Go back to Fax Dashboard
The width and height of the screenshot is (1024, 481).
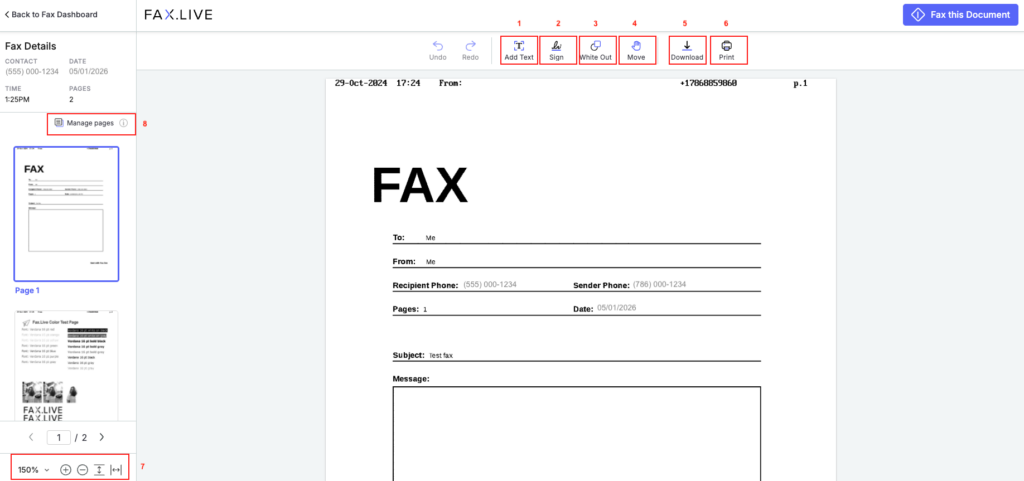click(x=51, y=14)
